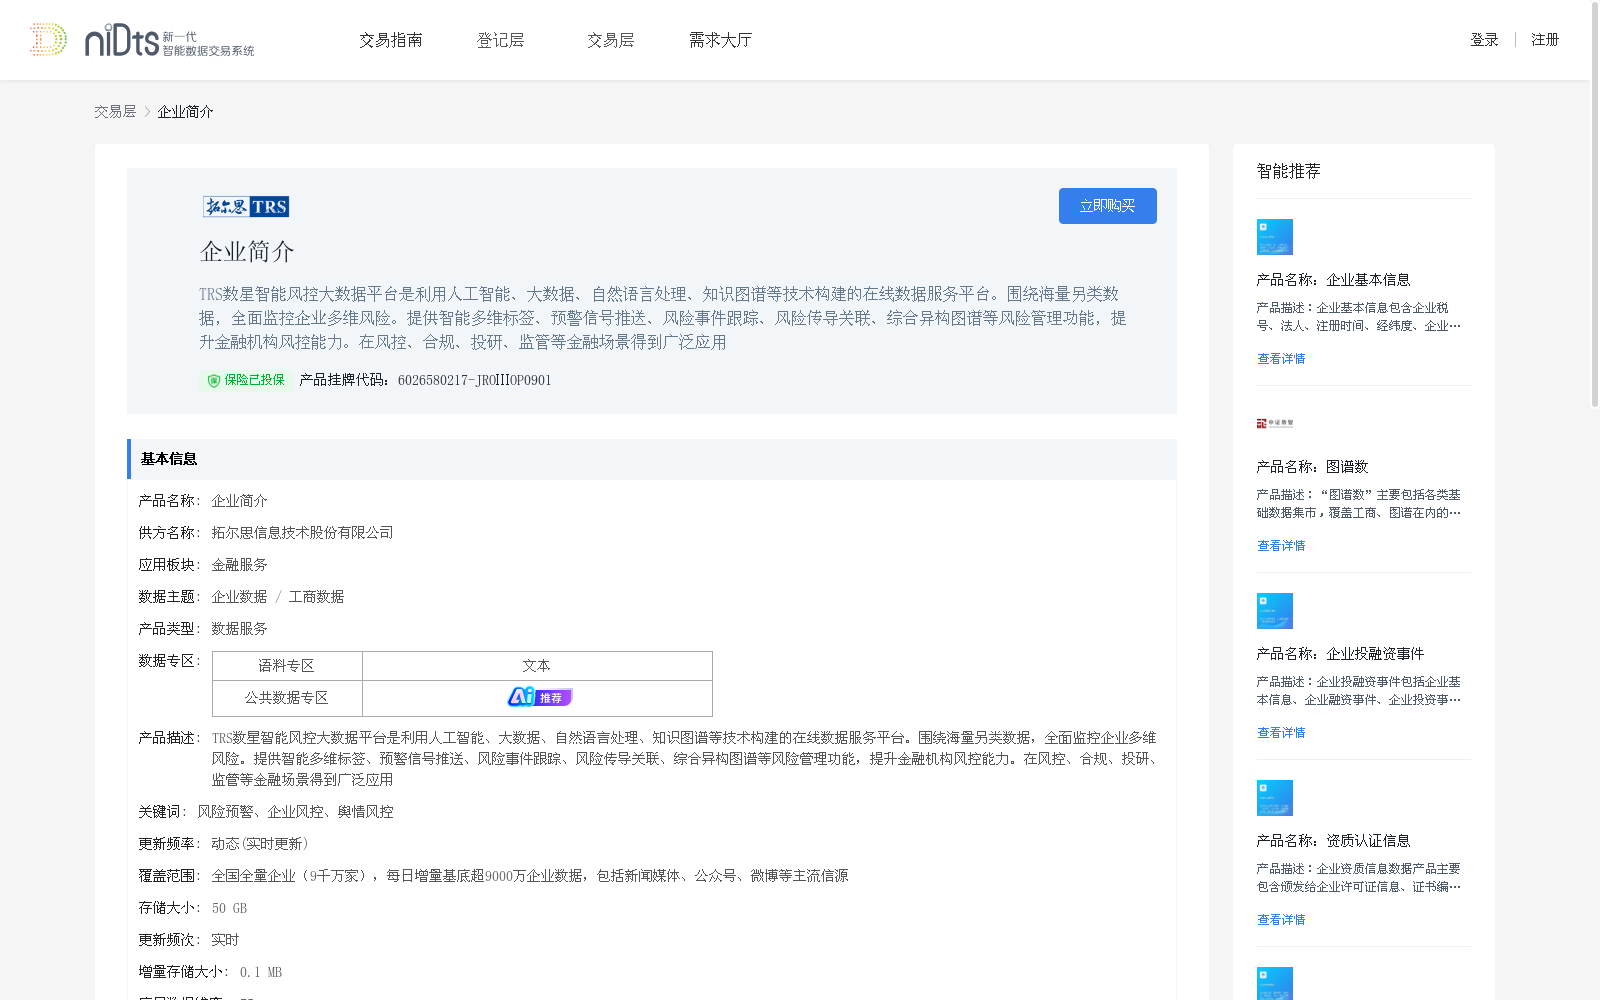
Task: Open the 图谱数 product logo thumbnail
Action: tap(1275, 423)
